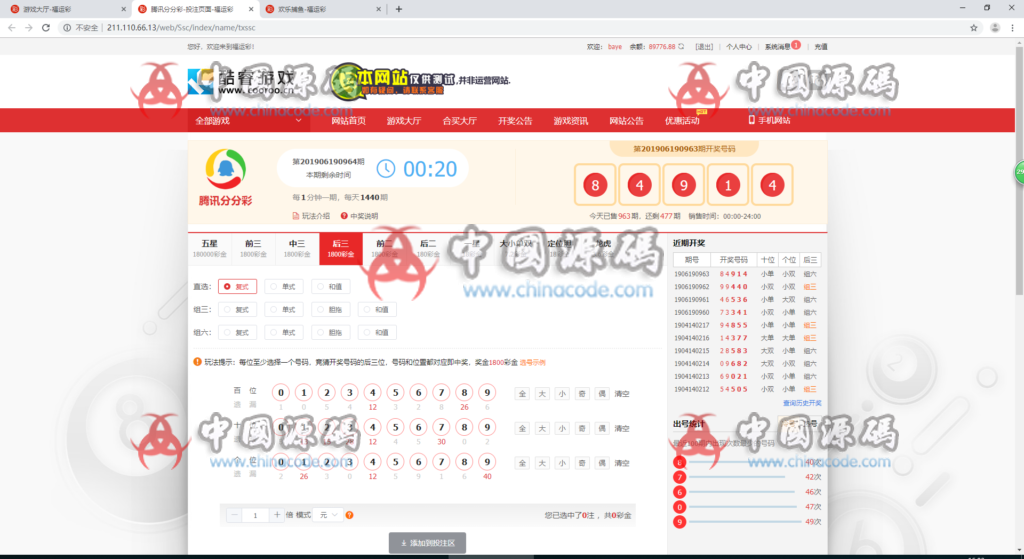
Task: Pick number 0 in 百位 row
Action: pyautogui.click(x=281, y=392)
